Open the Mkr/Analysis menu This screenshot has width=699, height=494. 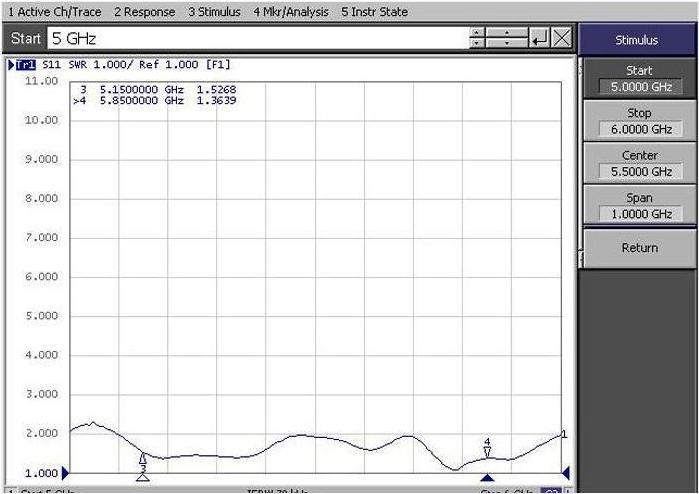click(x=292, y=12)
